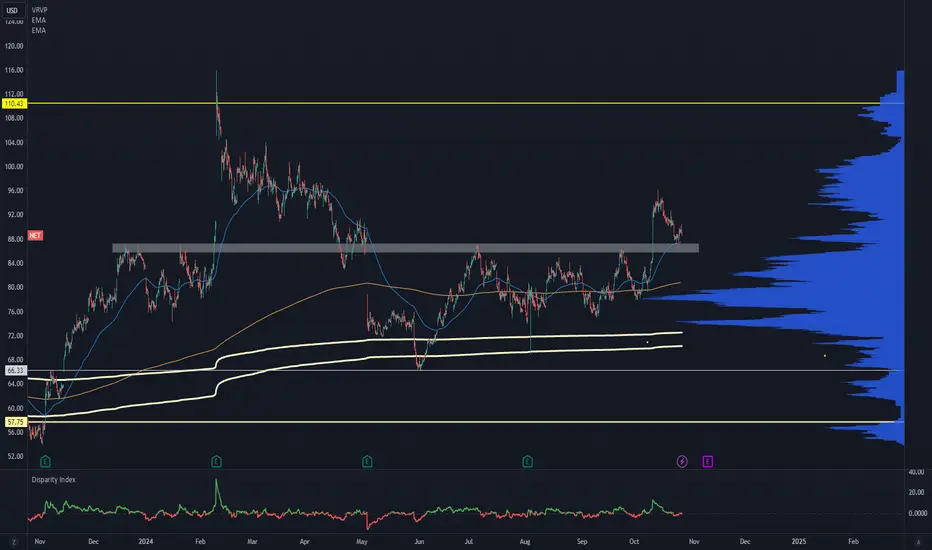Select the yellow 110.43 price label

14,103
